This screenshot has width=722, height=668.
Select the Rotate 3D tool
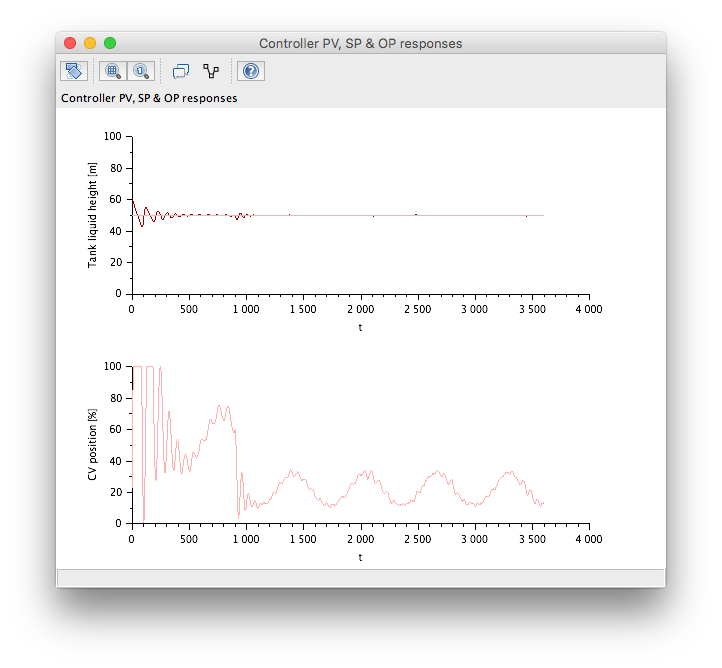74,71
